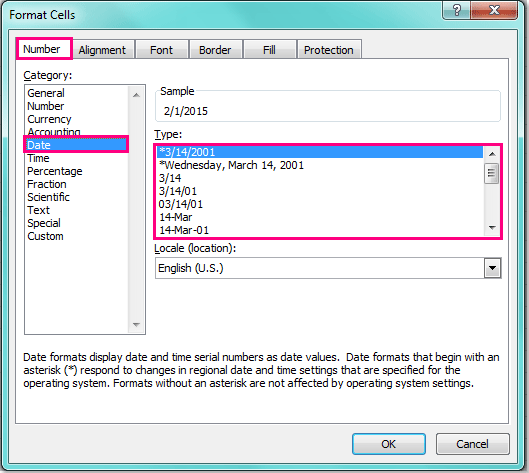
Task: Select the Currency category
Action: (49, 119)
